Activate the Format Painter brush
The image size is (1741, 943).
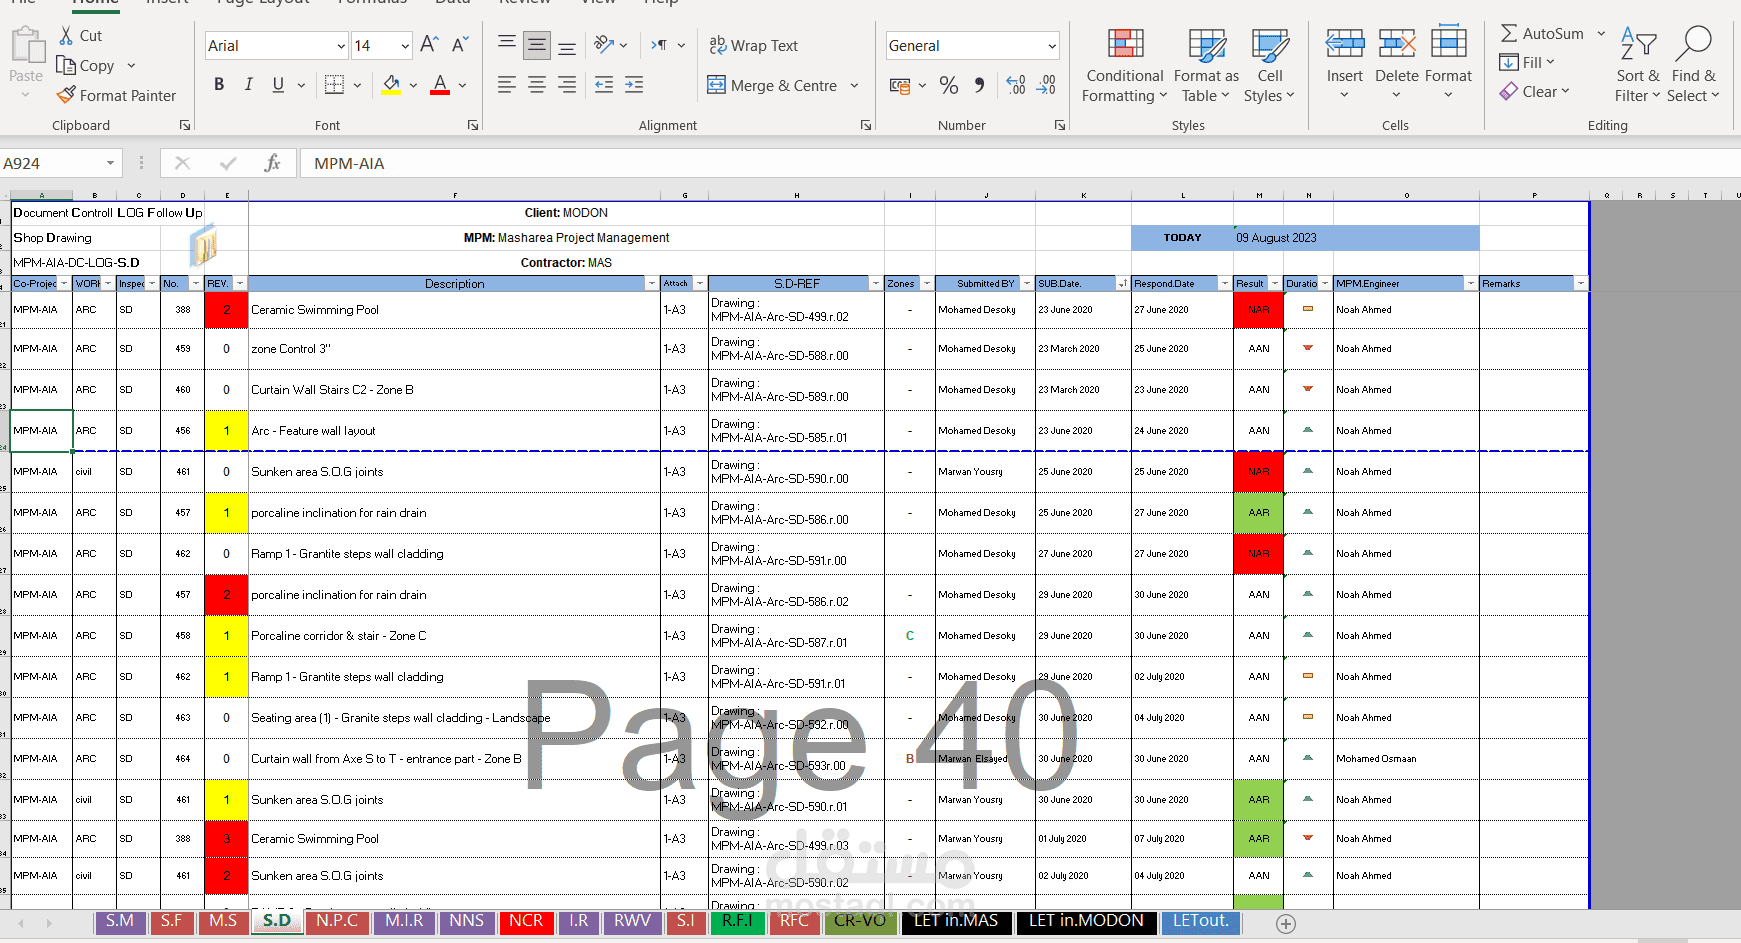66,96
